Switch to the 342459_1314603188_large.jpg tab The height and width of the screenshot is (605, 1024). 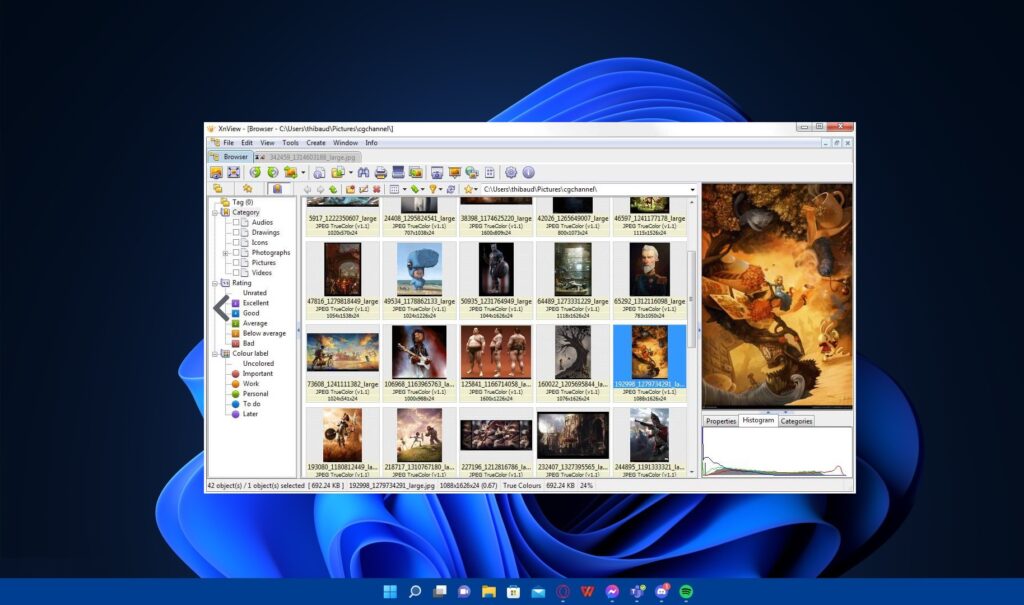[307, 157]
